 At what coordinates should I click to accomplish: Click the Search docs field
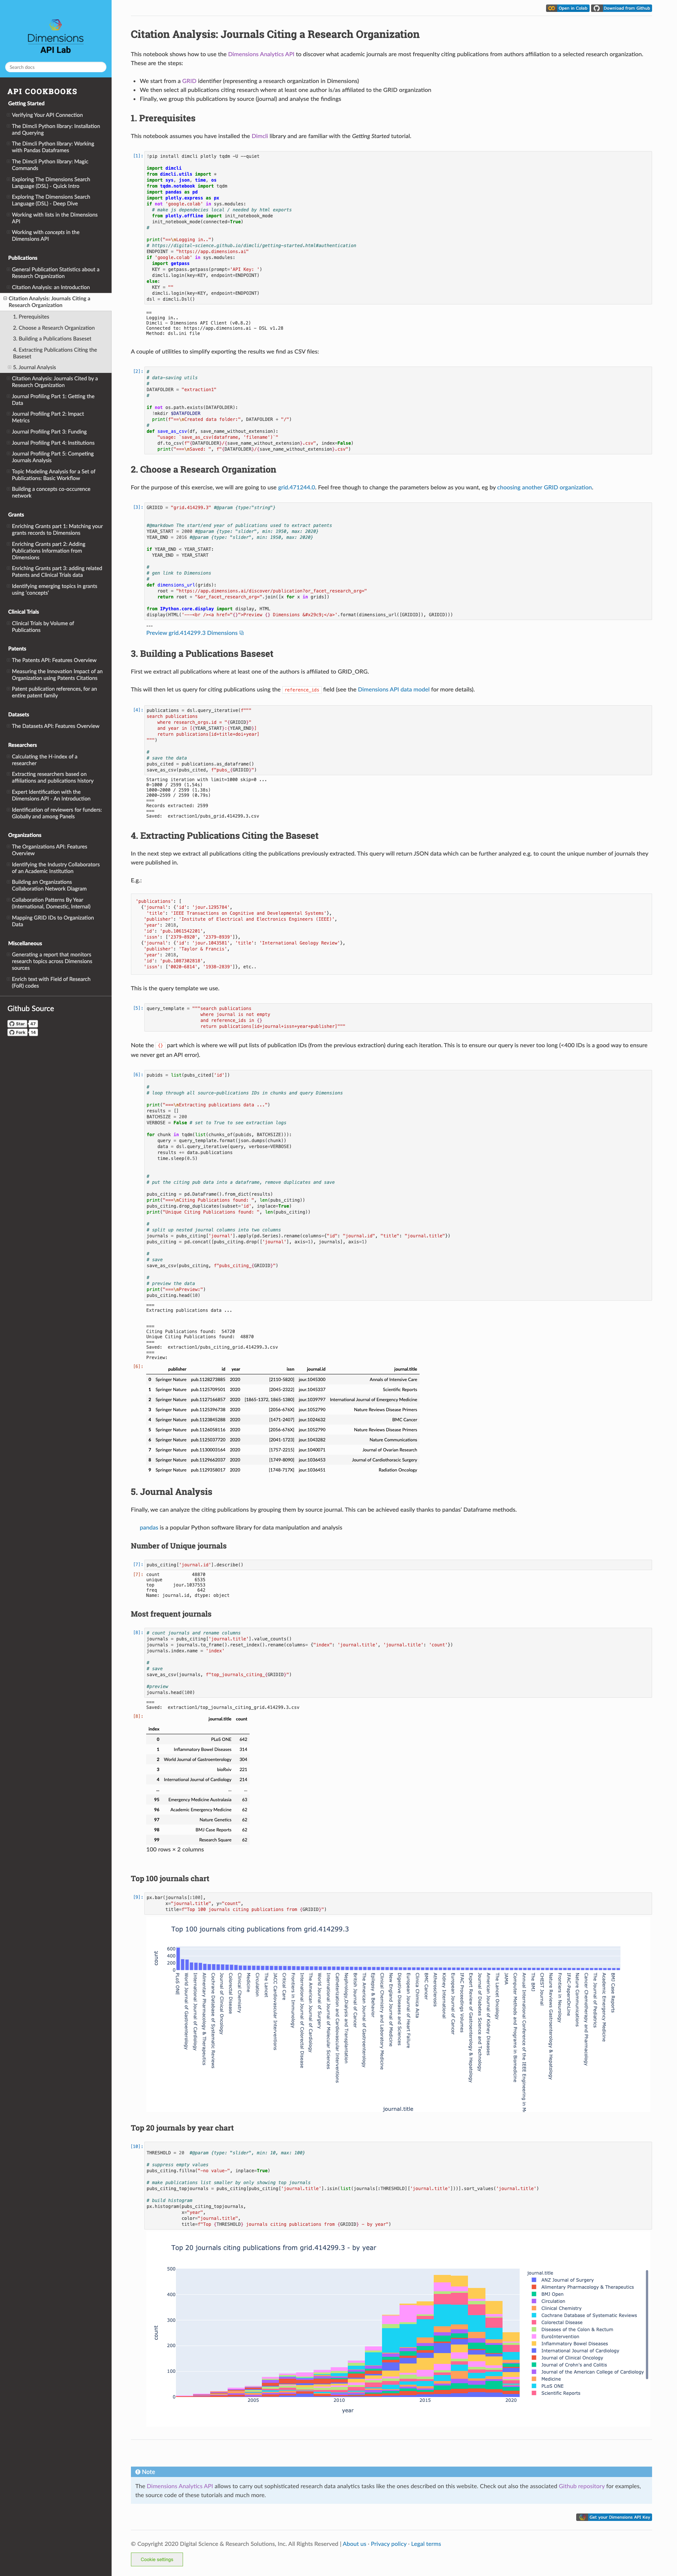pos(56,67)
